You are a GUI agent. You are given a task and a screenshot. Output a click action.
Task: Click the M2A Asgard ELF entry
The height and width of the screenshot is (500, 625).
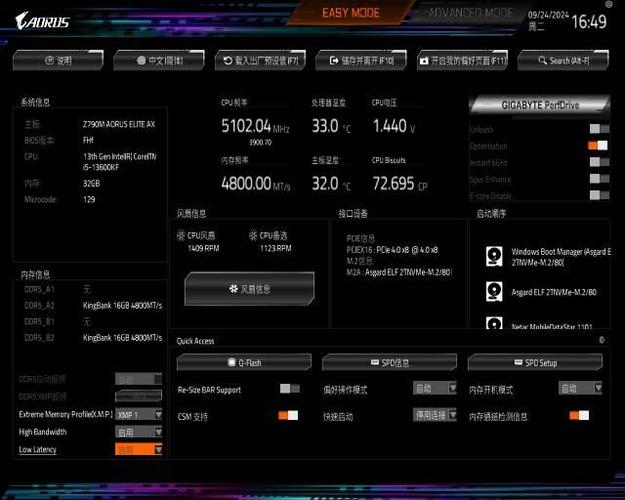399,272
